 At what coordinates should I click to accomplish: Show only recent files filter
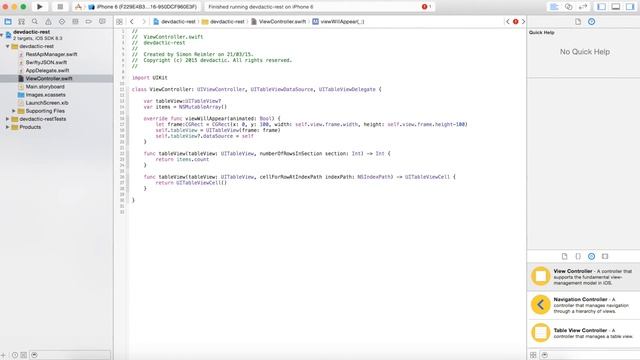pos(15,356)
